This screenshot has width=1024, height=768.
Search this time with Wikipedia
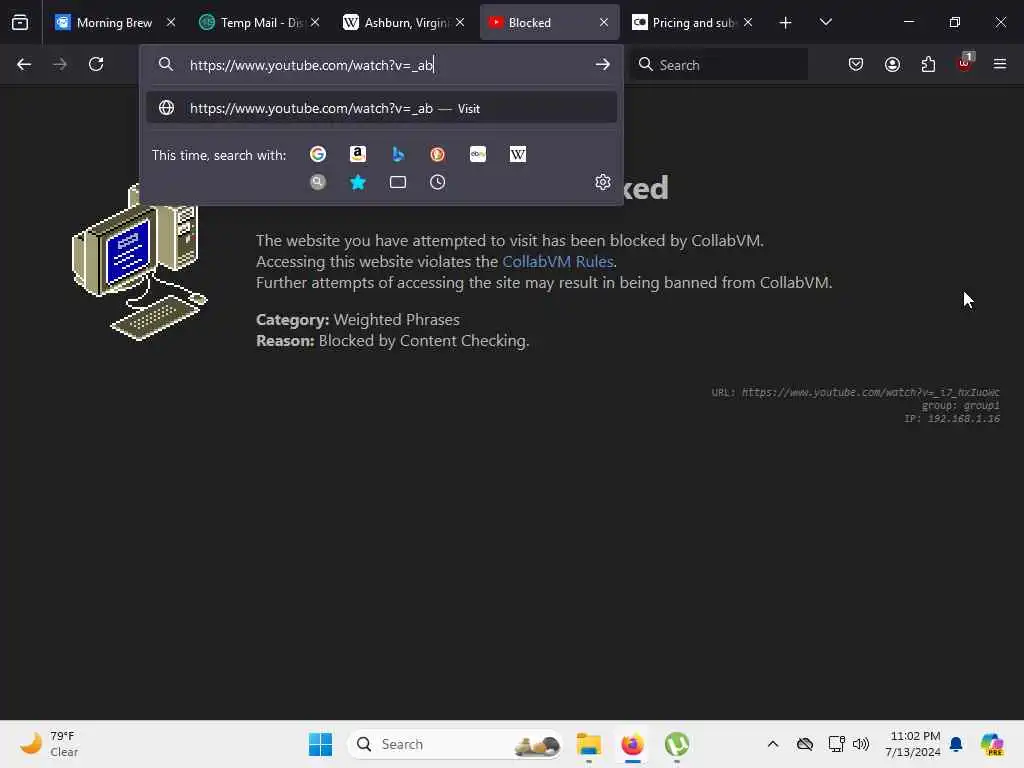pos(518,154)
